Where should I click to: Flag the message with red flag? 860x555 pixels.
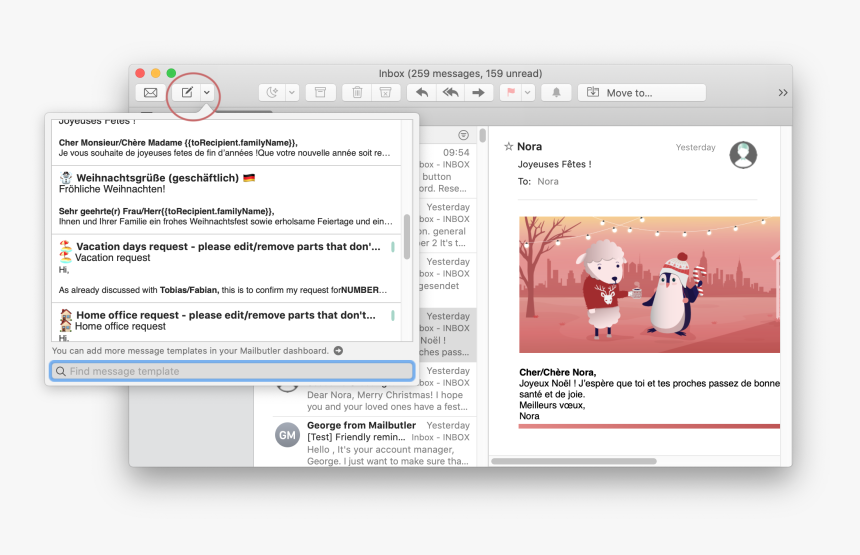511,93
